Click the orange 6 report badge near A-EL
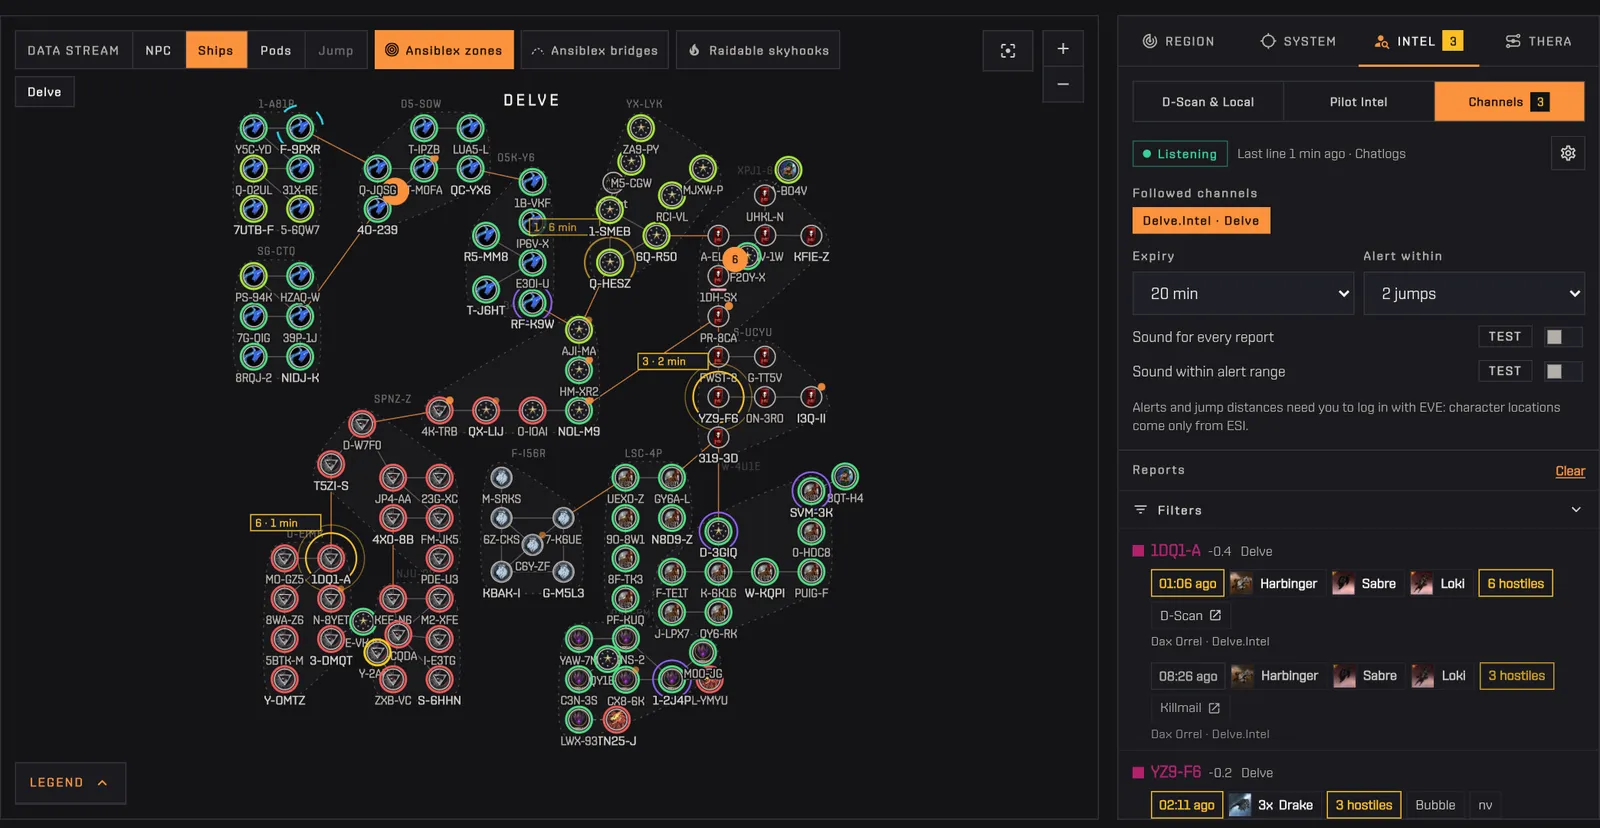Screen dimensions: 1600x828 coord(735,259)
